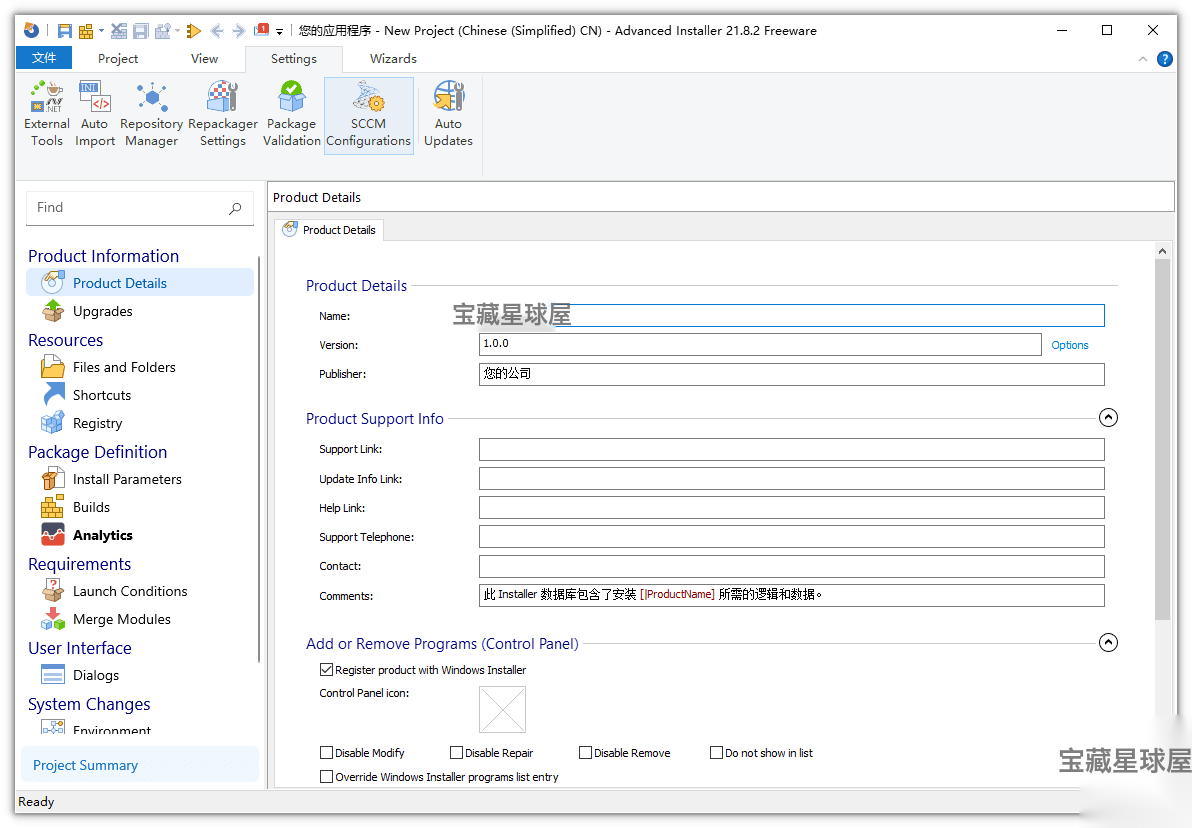The width and height of the screenshot is (1192, 828).
Task: Click the product Name input field
Action: 791,316
